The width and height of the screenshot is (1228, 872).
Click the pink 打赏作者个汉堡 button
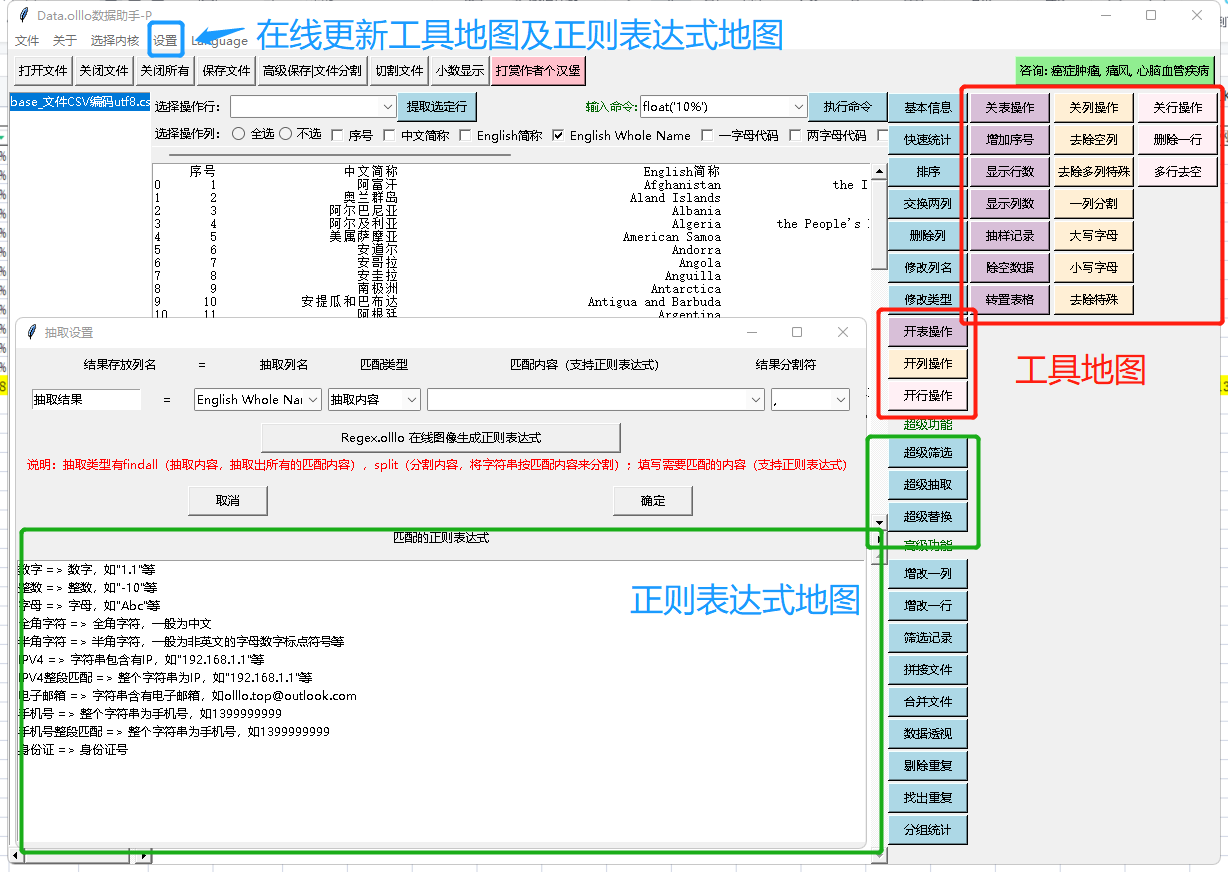coord(537,71)
